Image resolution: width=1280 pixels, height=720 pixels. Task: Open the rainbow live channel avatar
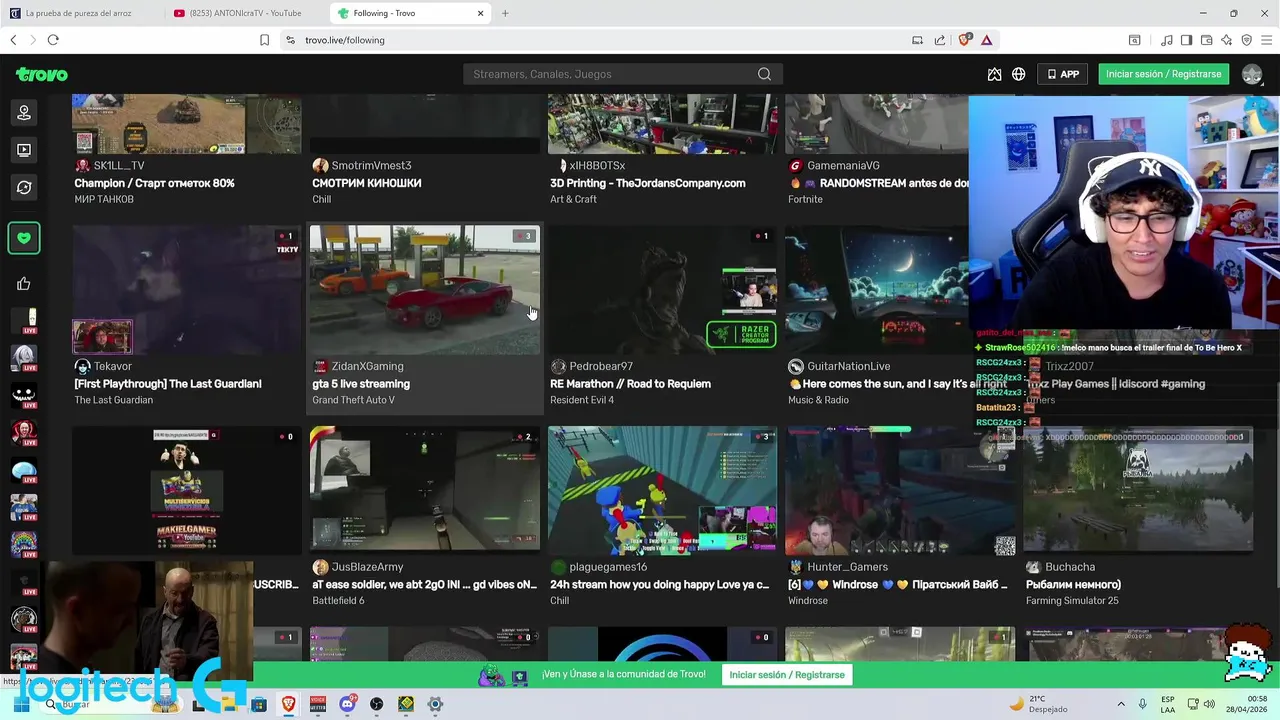coord(24,545)
